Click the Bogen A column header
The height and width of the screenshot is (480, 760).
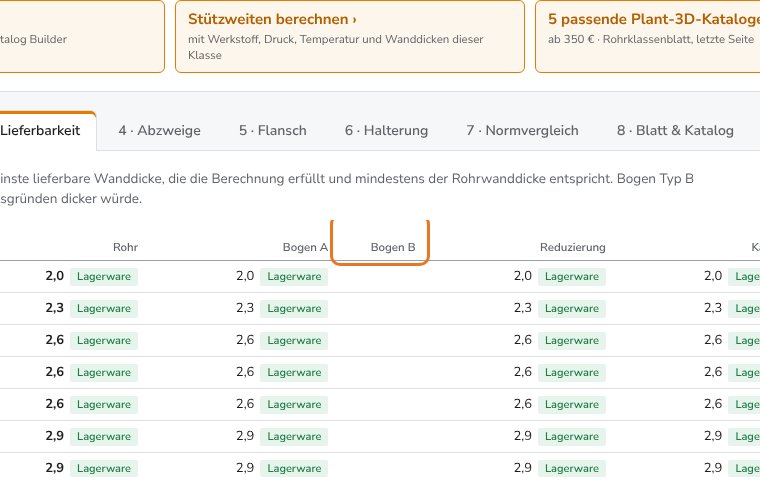point(305,247)
